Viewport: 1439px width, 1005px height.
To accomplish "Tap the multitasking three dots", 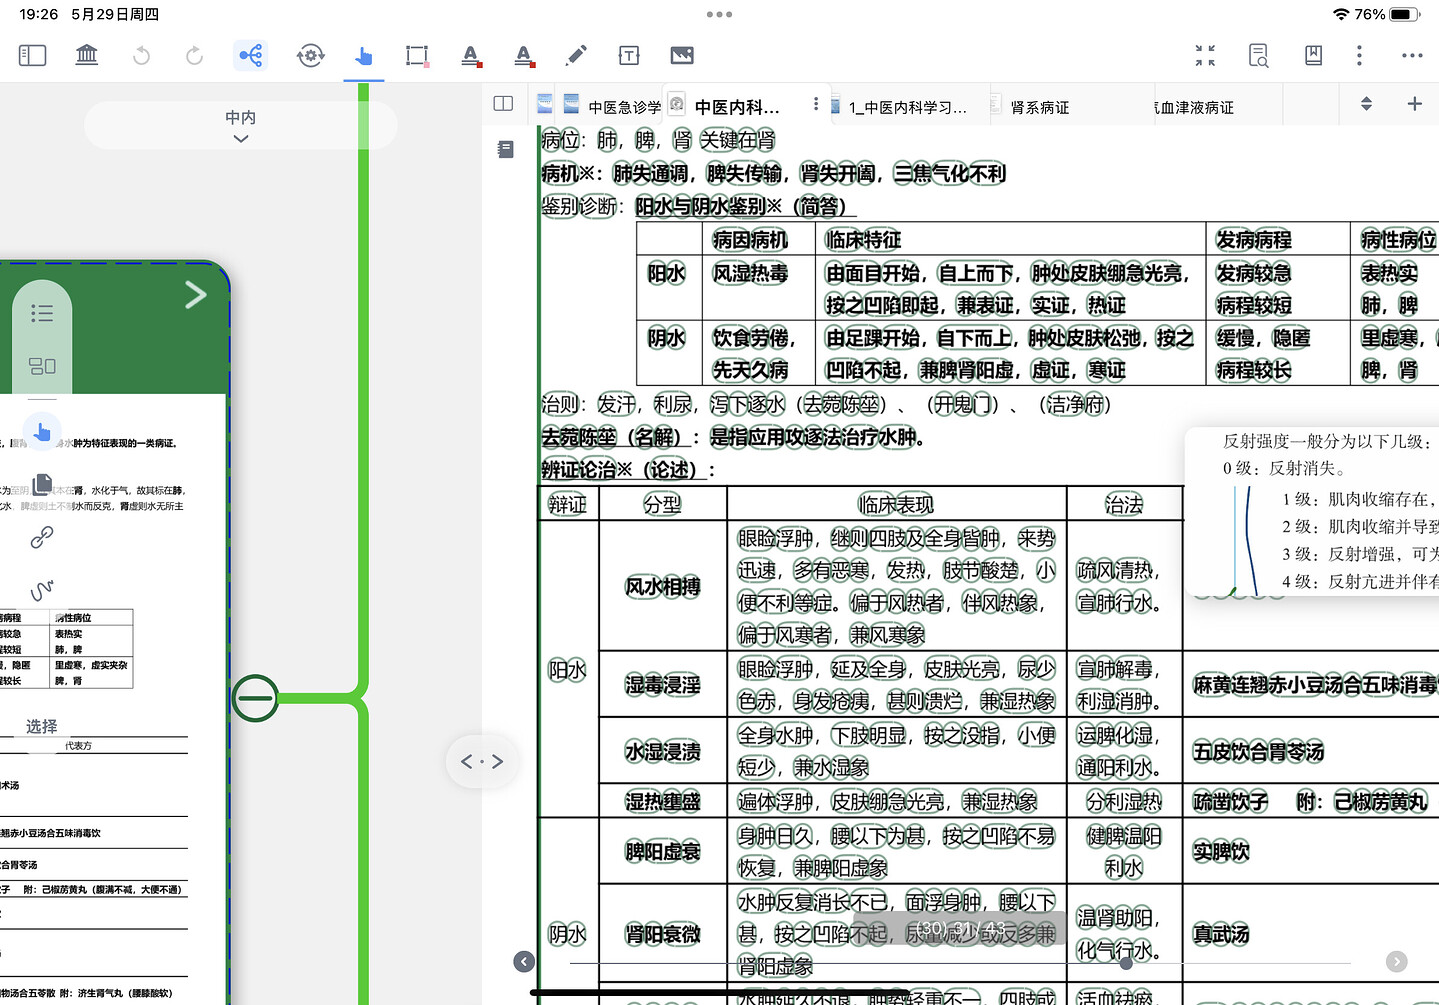I will tap(719, 14).
